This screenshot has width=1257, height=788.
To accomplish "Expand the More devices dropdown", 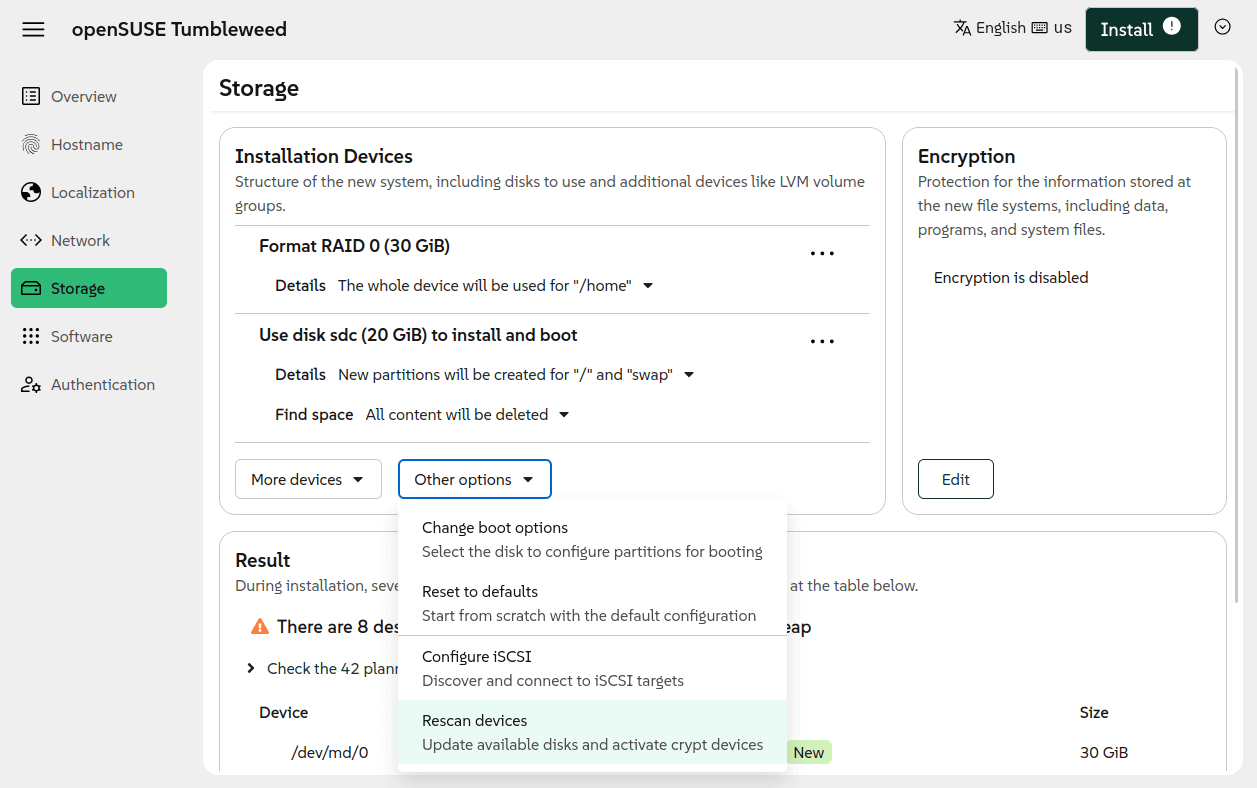I will tap(308, 479).
